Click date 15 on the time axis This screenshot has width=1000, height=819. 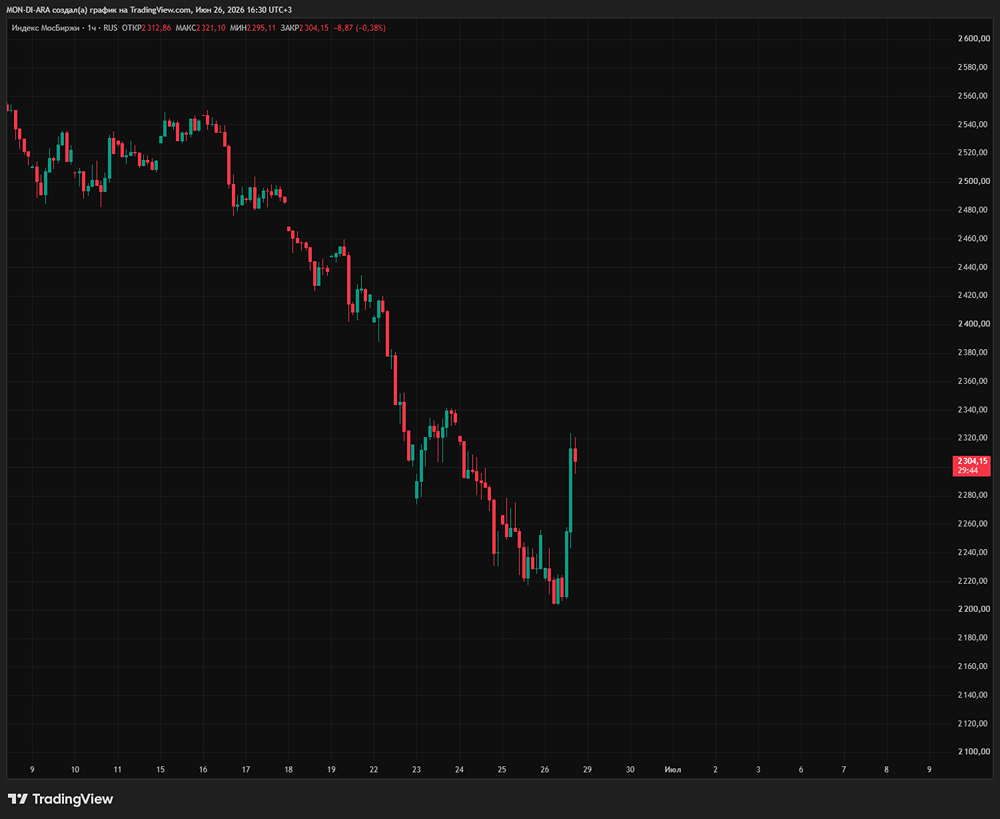coord(160,770)
